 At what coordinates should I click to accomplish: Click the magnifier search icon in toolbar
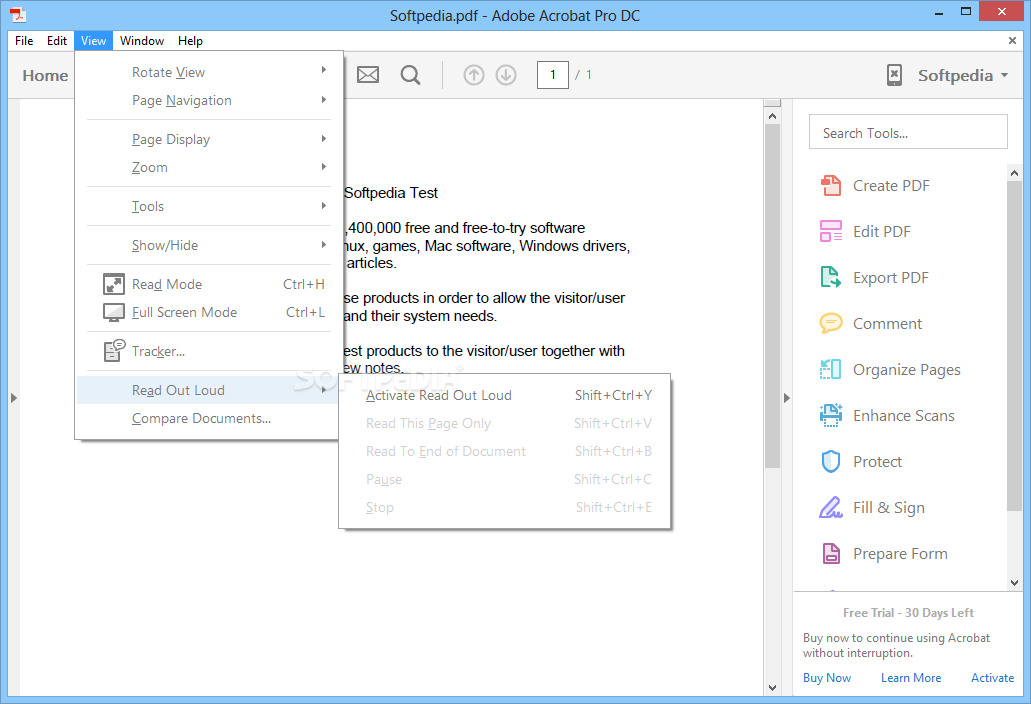click(410, 75)
